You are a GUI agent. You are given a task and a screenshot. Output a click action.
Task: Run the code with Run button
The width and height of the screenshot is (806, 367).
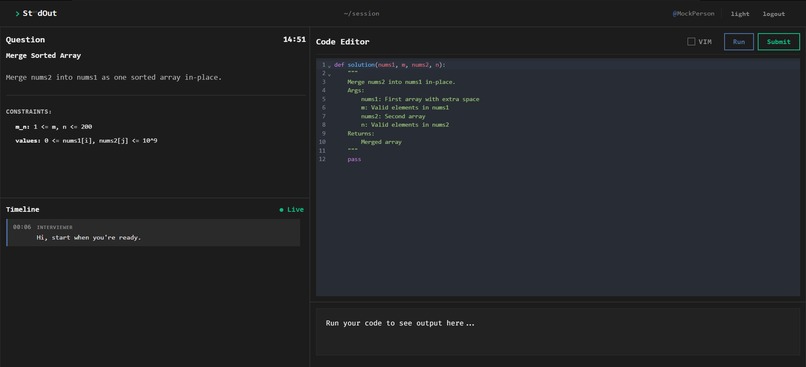pyautogui.click(x=739, y=42)
